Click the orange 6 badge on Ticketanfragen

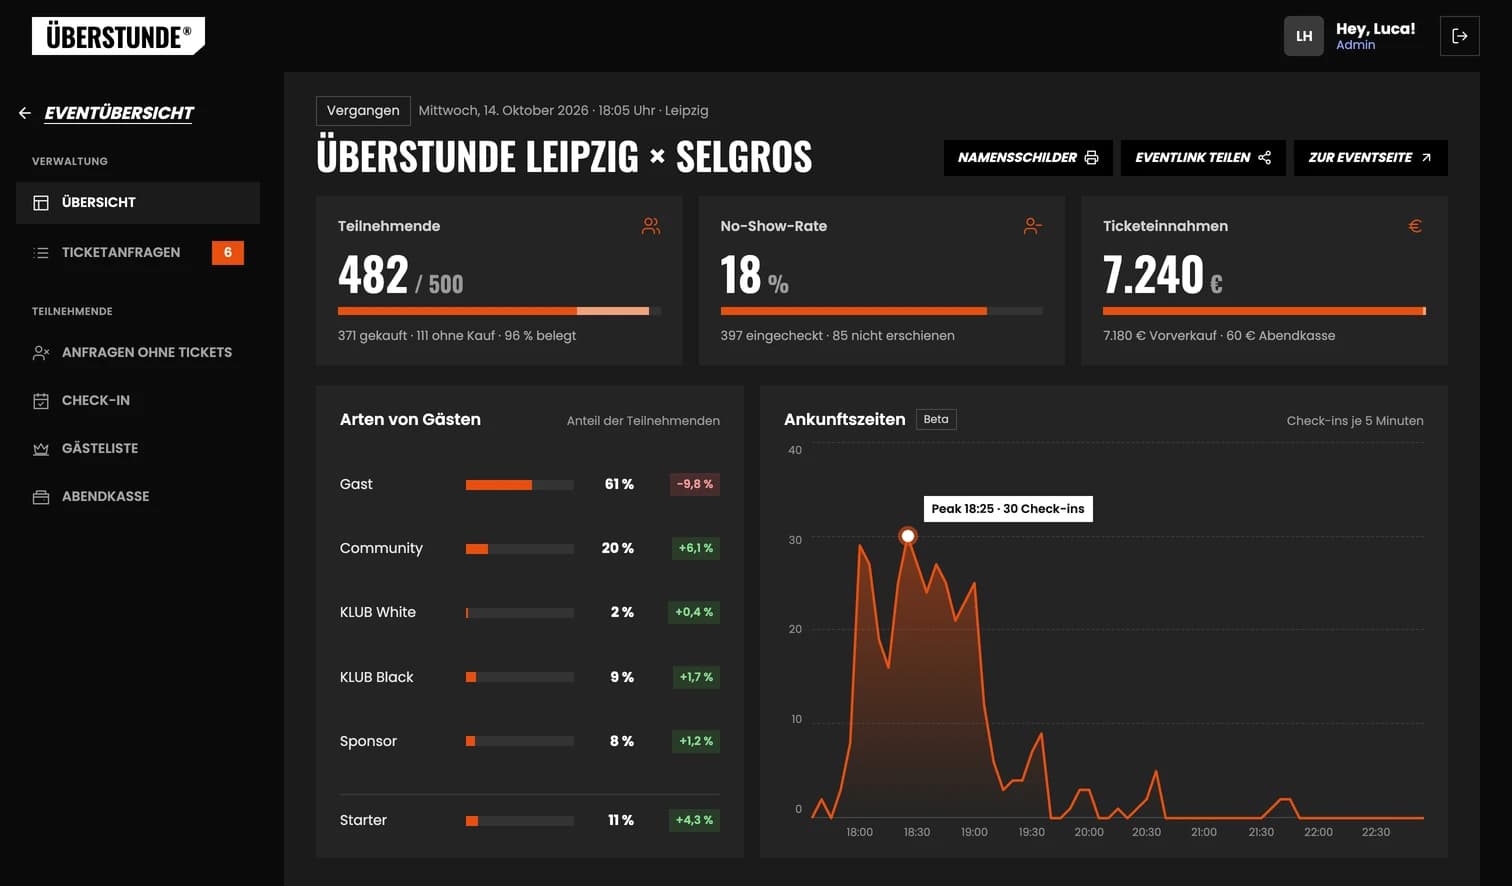[228, 253]
